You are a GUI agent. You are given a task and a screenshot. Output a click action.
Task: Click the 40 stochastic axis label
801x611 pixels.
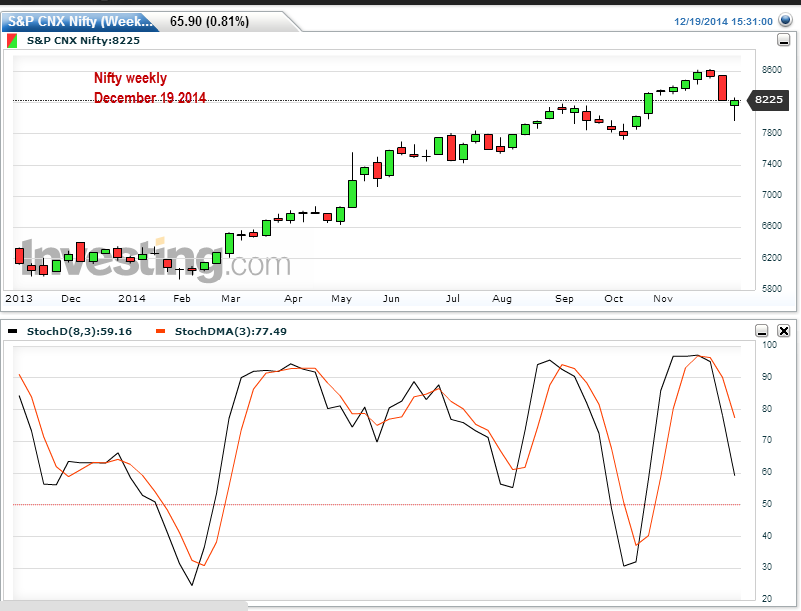tap(767, 536)
